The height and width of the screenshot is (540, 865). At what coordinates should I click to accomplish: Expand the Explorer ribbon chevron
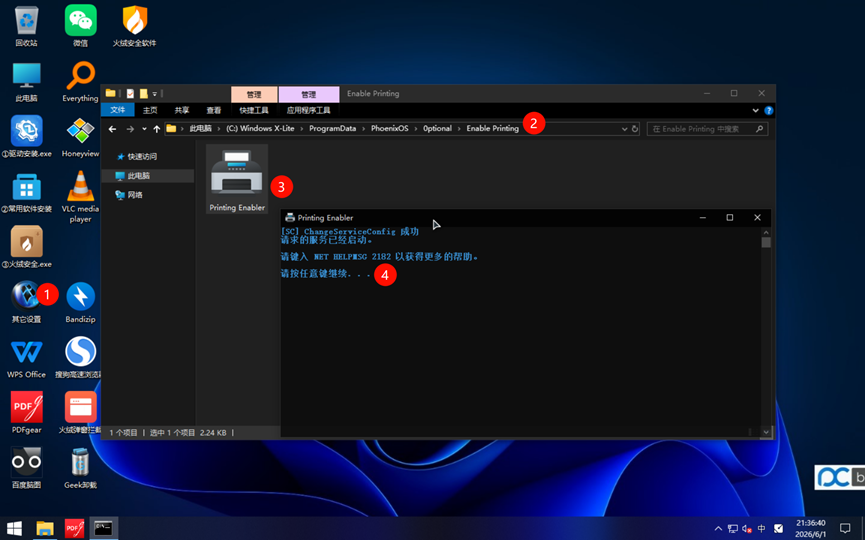click(x=755, y=110)
